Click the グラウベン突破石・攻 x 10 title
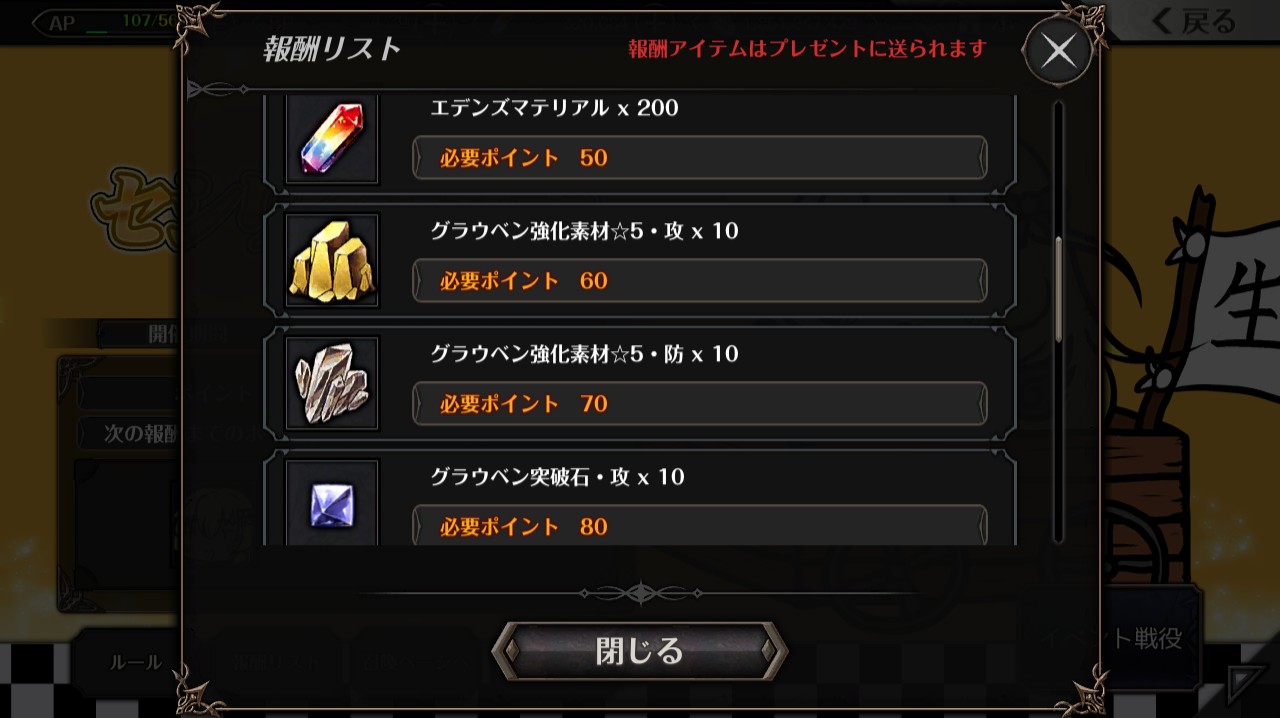 557,477
